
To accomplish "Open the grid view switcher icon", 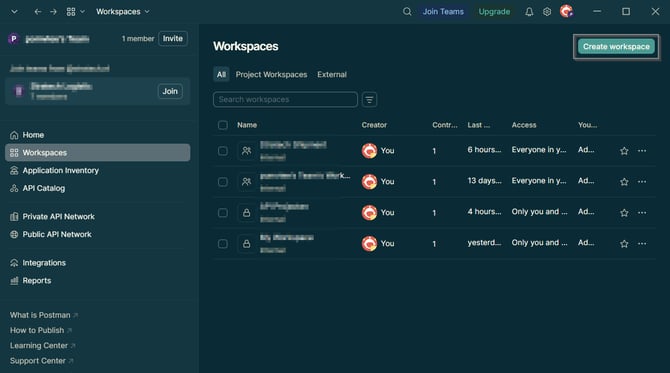I will (71, 12).
